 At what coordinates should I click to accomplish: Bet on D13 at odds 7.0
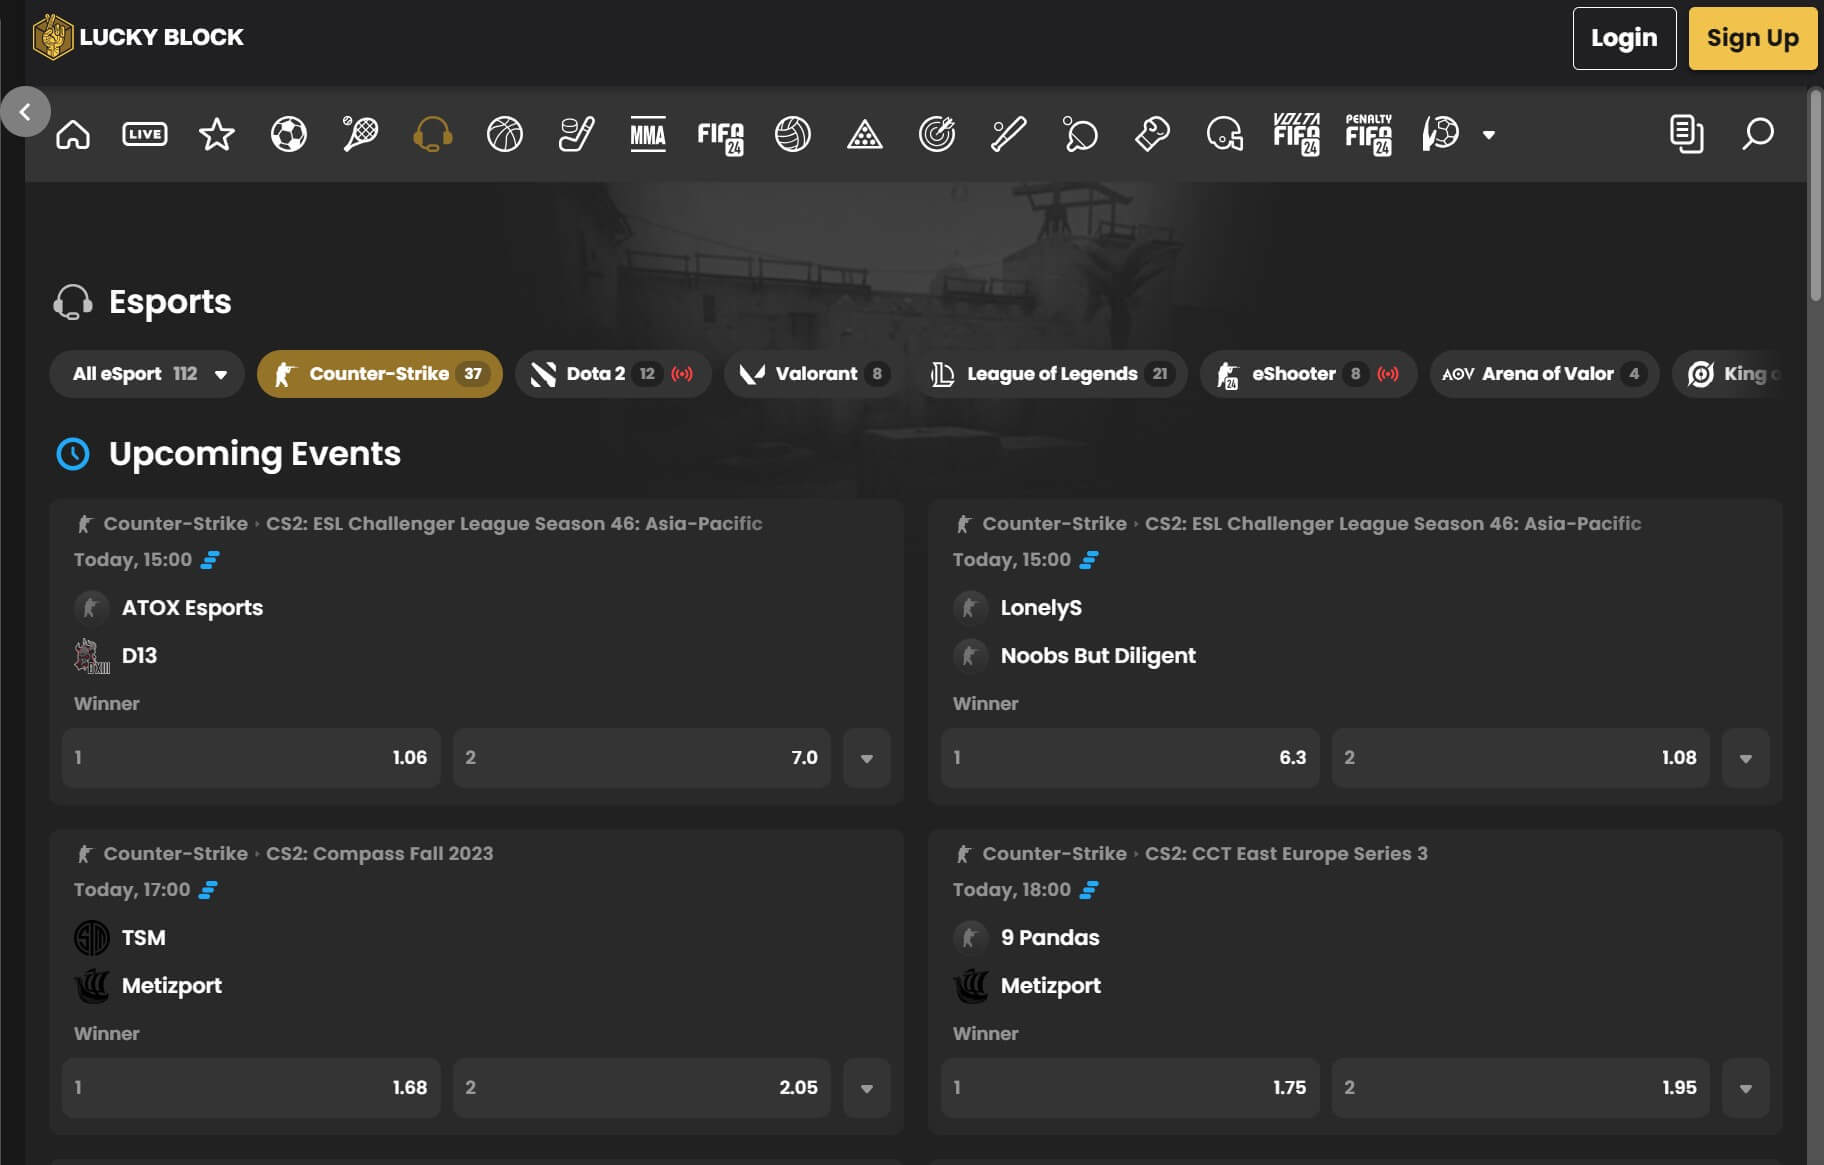[x=642, y=758]
